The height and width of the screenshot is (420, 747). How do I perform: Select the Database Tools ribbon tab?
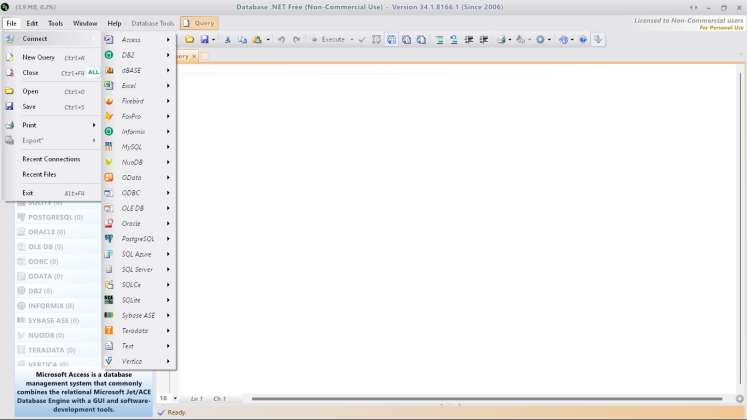tap(153, 23)
